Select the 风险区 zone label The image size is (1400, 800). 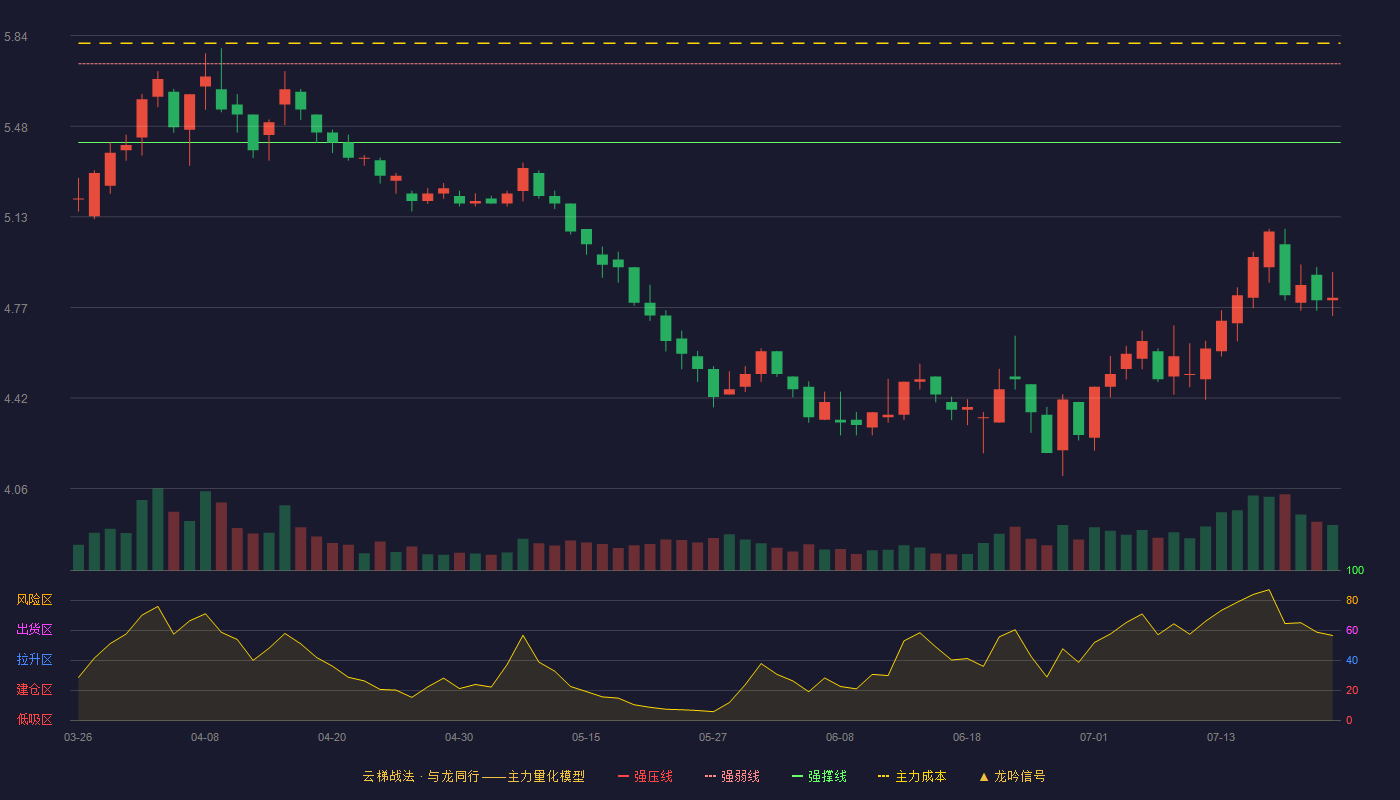[x=34, y=600]
